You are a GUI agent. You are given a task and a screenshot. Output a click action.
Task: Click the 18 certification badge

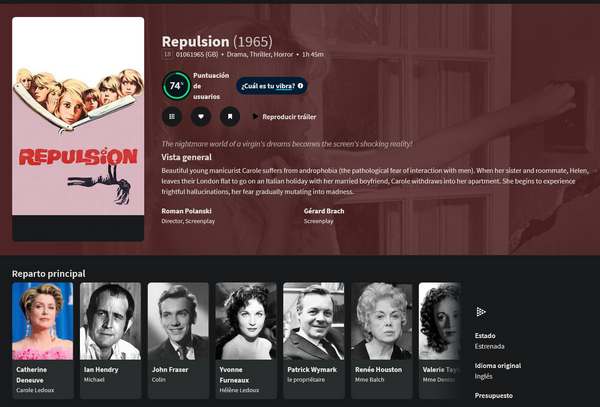(167, 54)
